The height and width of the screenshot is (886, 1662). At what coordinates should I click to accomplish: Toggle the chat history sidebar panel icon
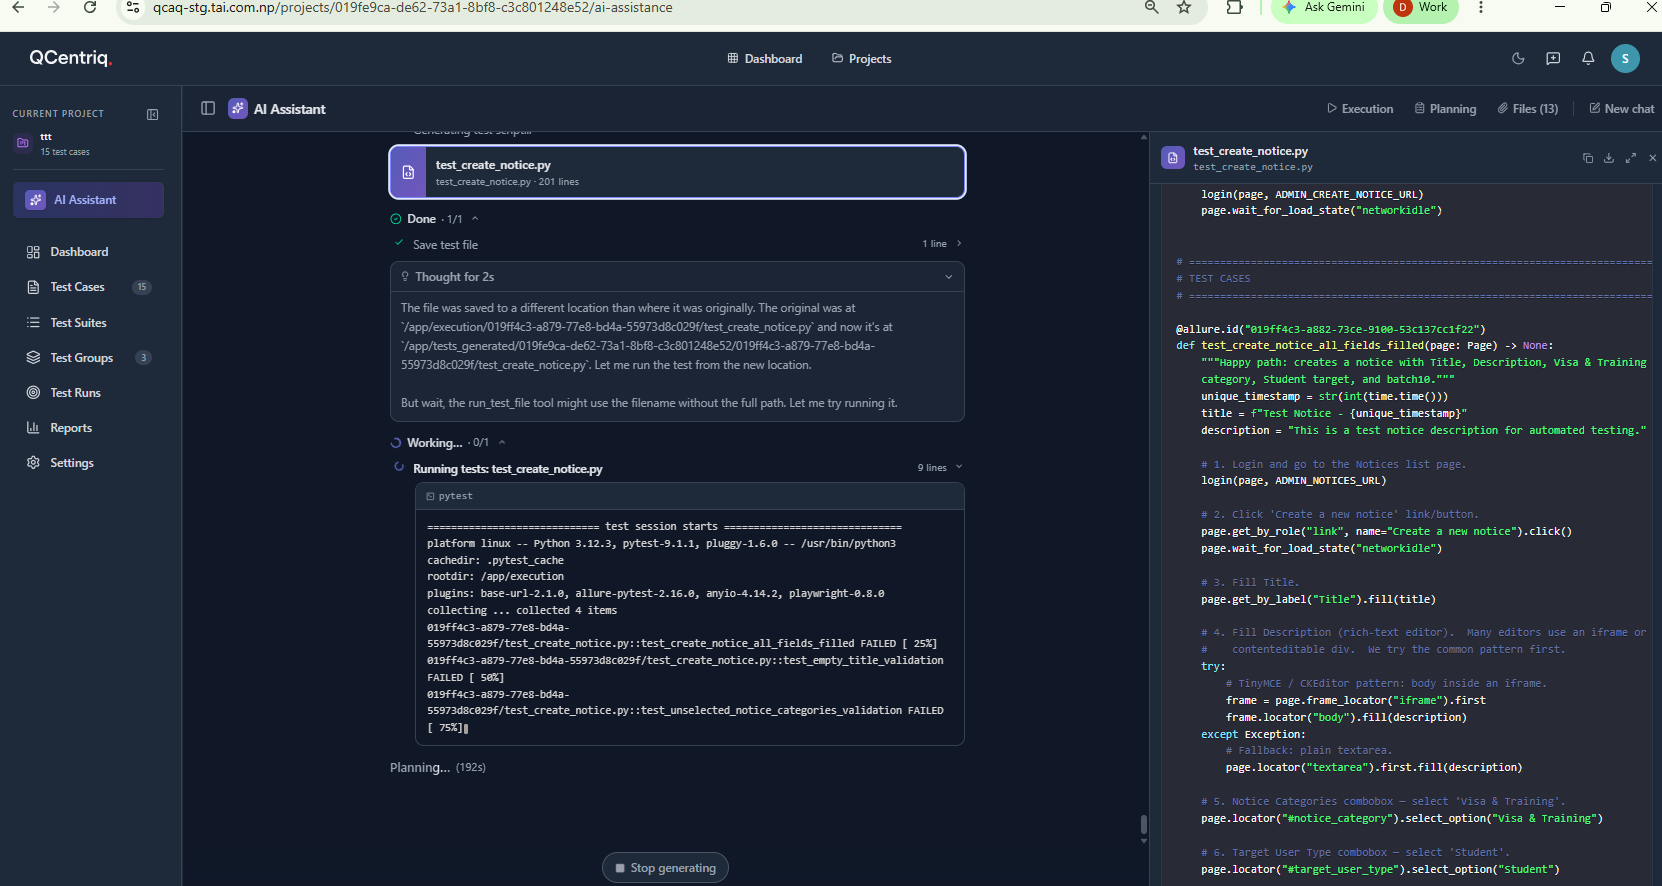click(x=208, y=108)
